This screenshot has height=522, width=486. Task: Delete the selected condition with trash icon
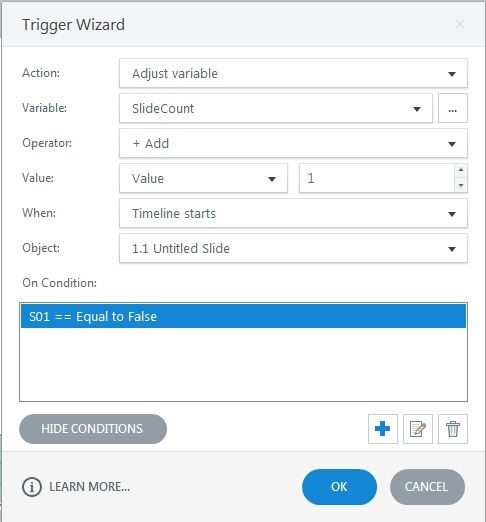[453, 429]
